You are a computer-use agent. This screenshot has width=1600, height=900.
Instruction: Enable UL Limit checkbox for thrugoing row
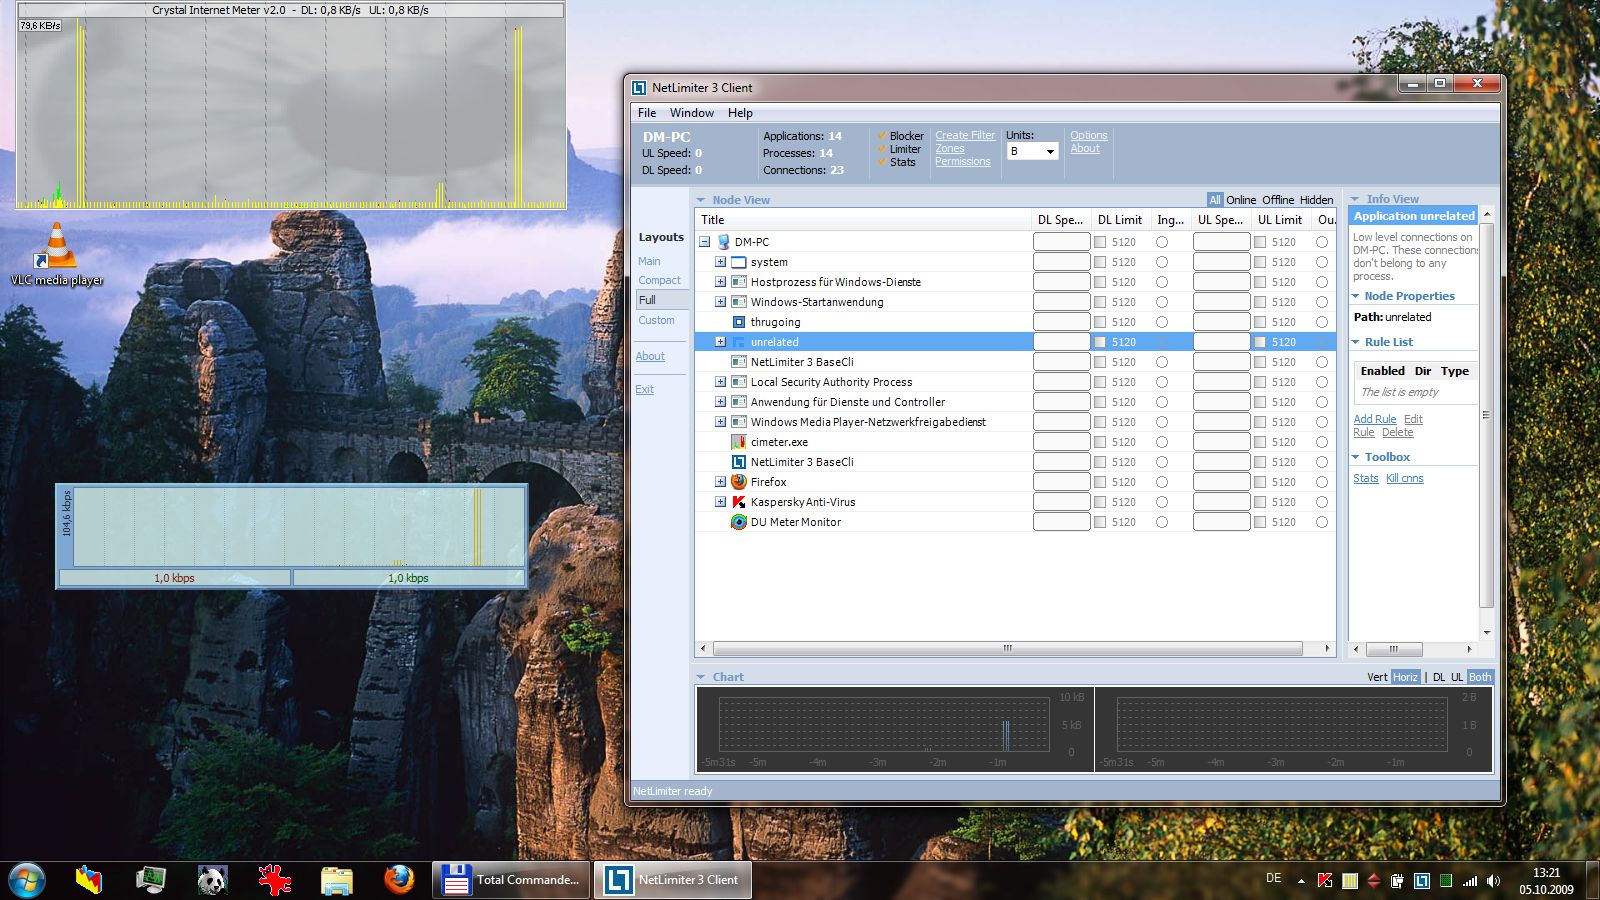click(1260, 322)
